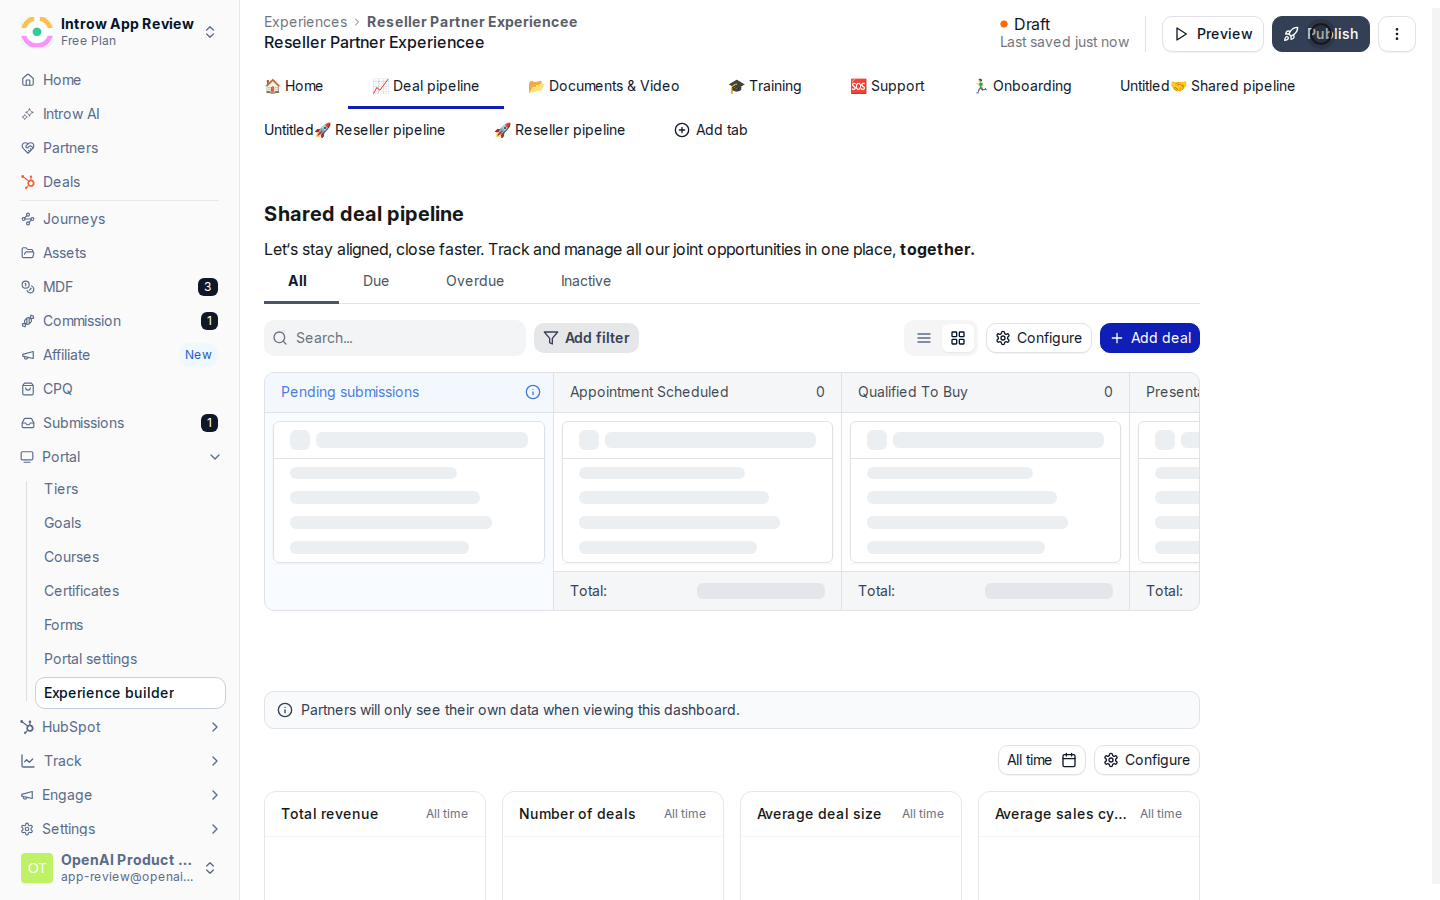Show Inactive deals tab
The width and height of the screenshot is (1440, 900).
click(586, 281)
